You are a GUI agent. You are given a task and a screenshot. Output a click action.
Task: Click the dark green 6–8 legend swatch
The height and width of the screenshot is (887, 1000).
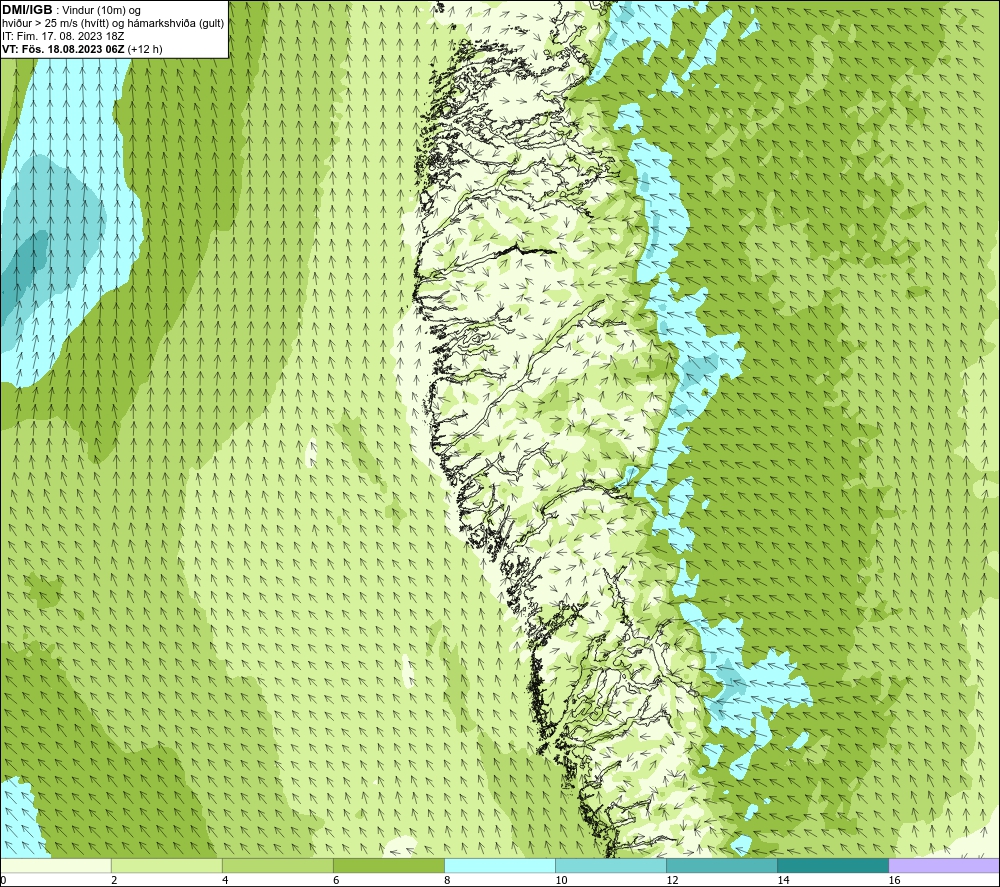tap(389, 865)
